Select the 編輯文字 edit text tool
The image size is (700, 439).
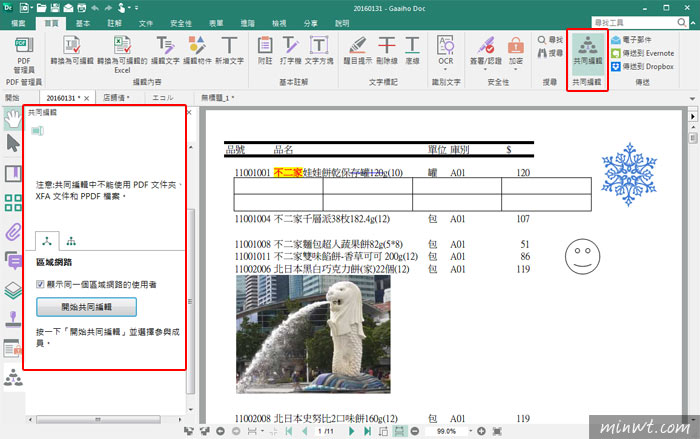165,50
